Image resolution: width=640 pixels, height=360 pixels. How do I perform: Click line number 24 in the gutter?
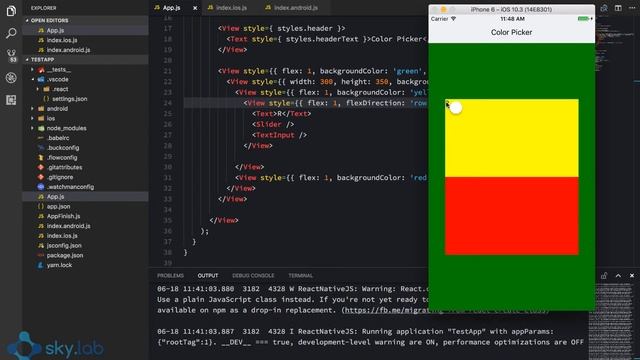(x=167, y=103)
